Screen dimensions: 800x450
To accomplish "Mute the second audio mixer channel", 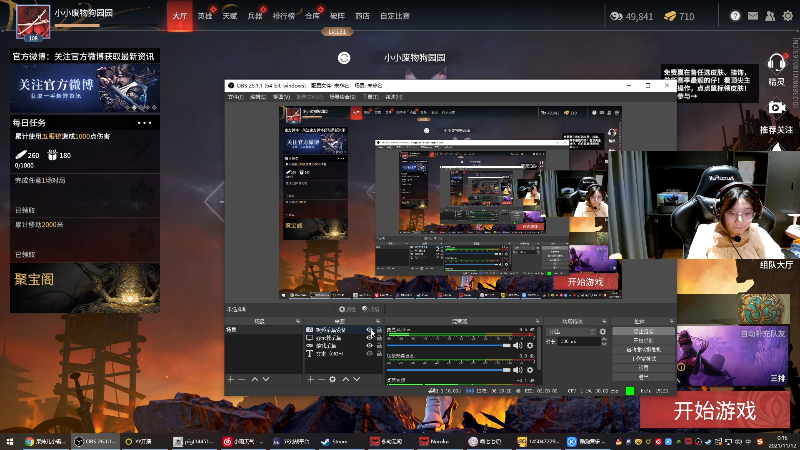I will pos(518,370).
